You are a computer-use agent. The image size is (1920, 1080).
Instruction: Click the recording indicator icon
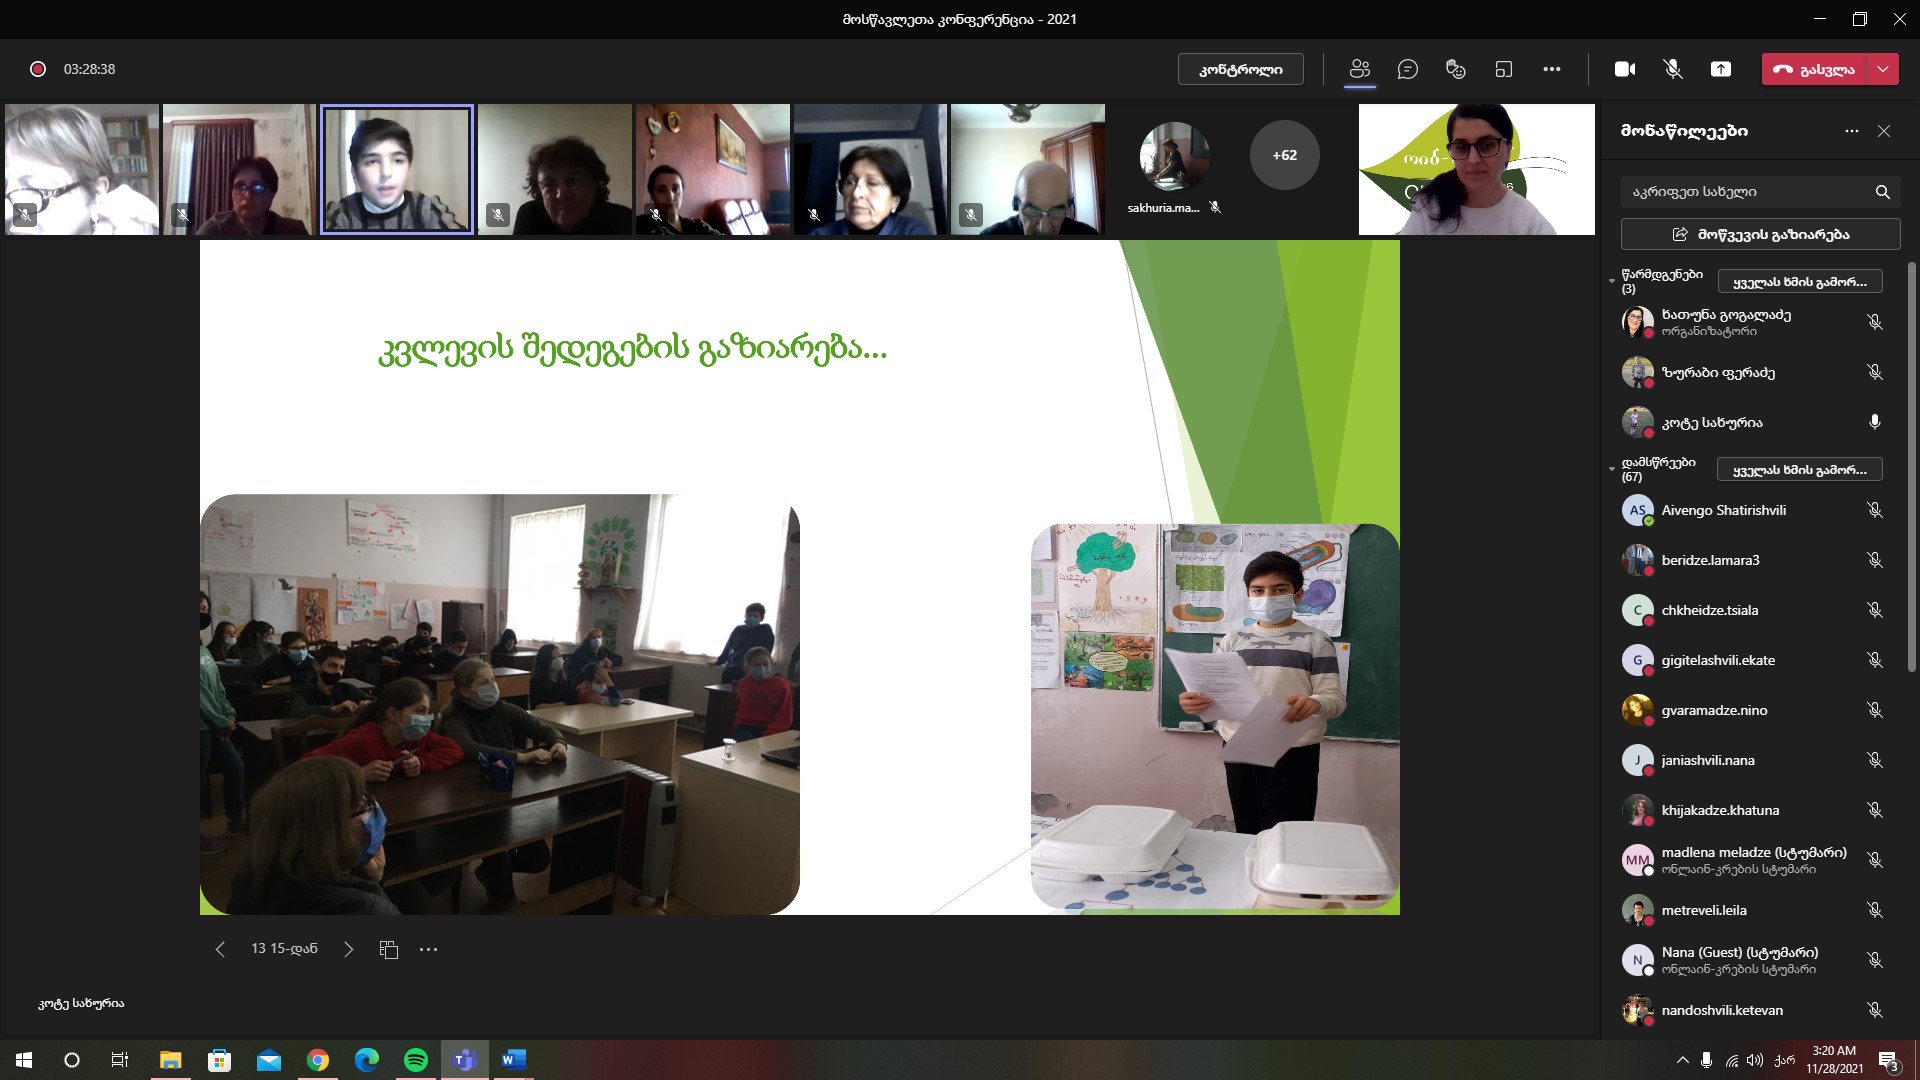38,69
